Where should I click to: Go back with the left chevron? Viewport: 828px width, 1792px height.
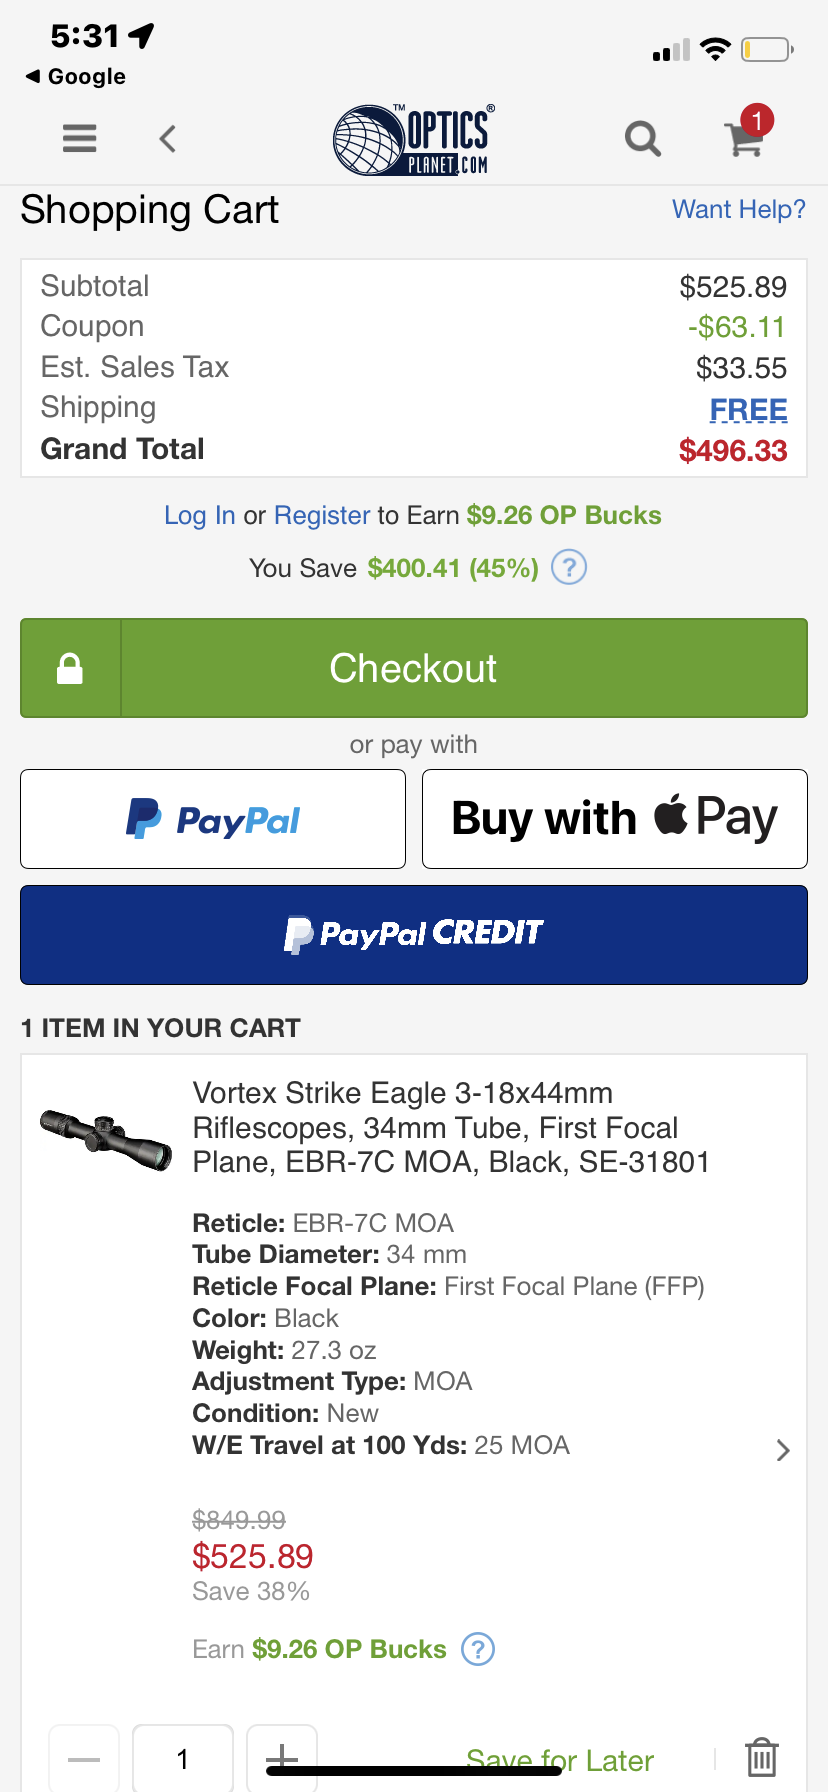coord(168,138)
